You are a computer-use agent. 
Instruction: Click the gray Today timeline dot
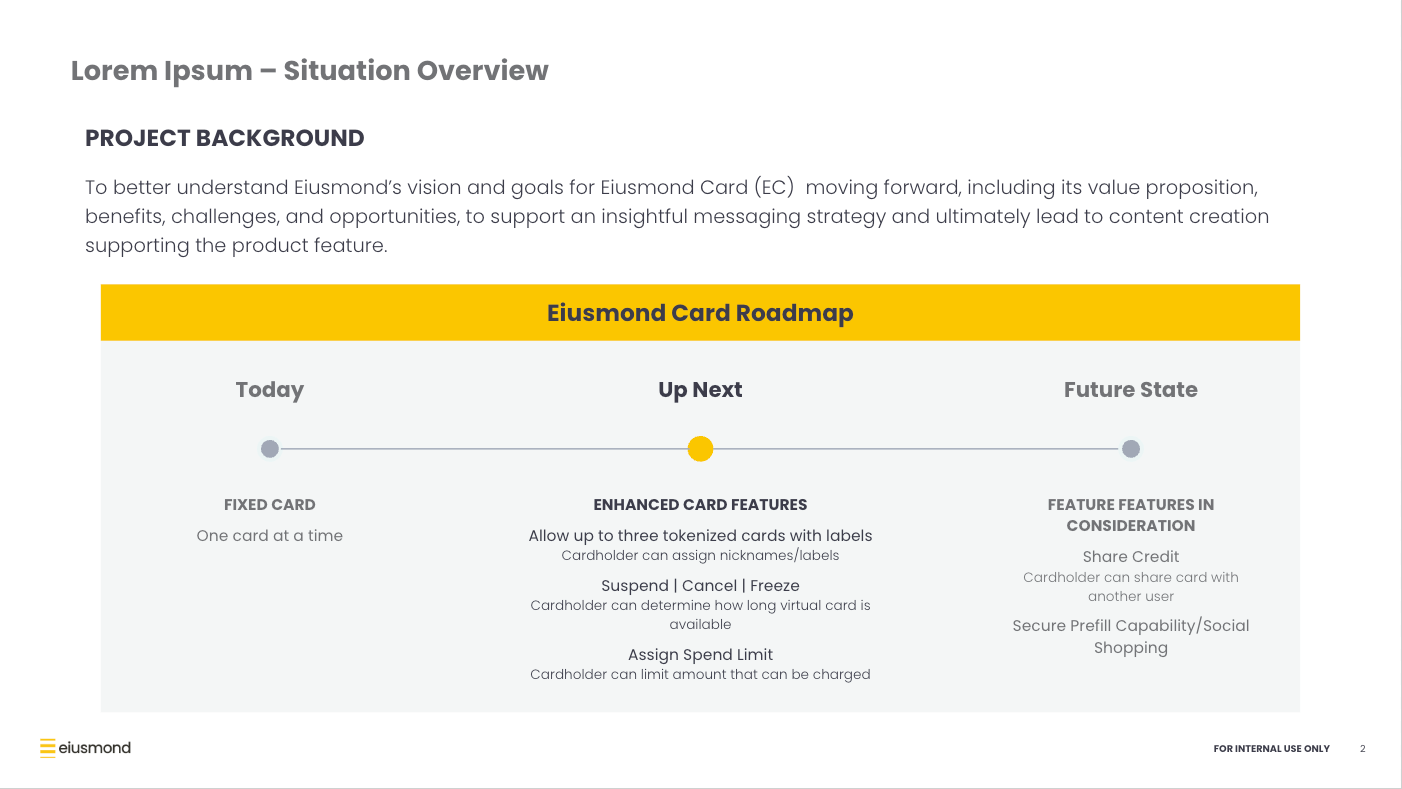point(270,449)
